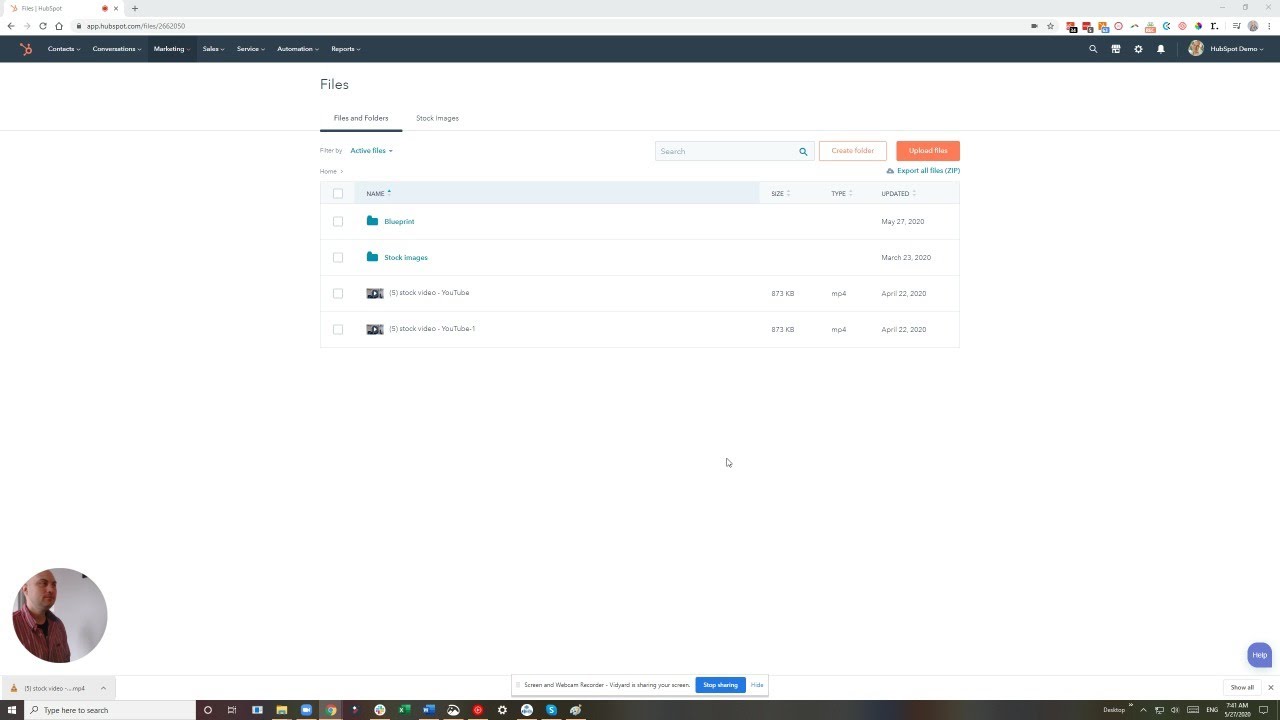Switch to Stock Images tab

pos(437,118)
